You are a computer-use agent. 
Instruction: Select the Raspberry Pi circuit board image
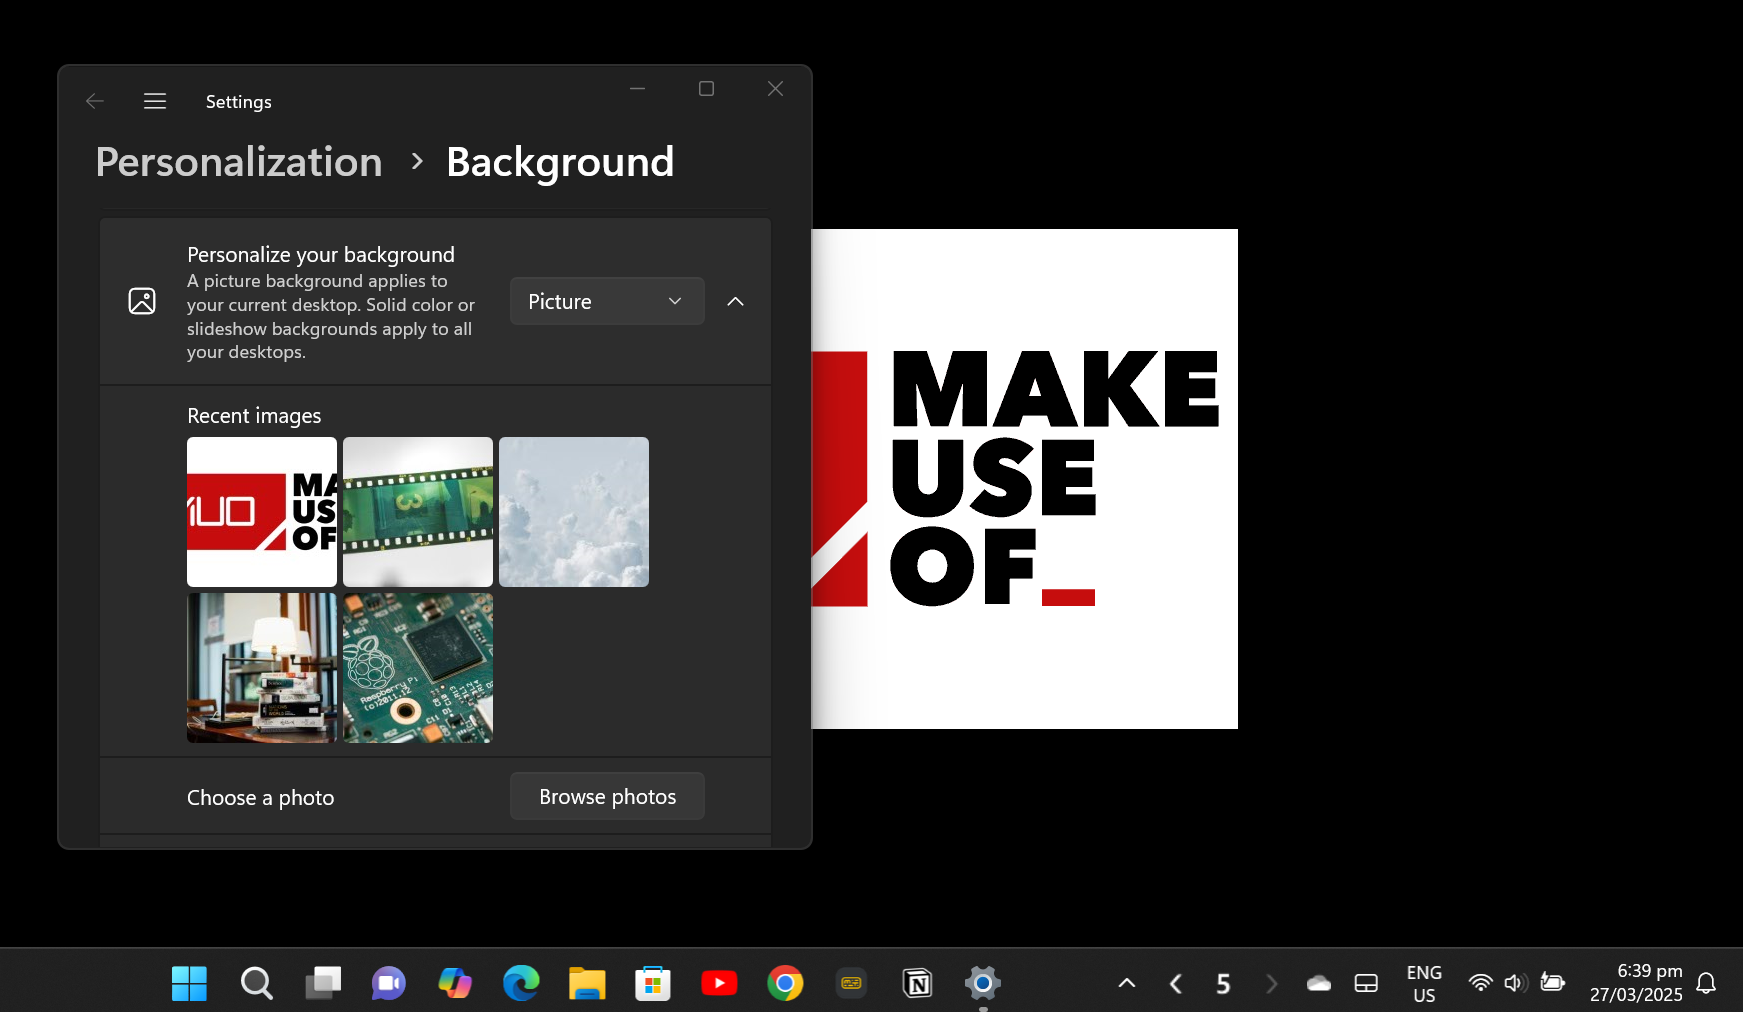click(x=417, y=667)
